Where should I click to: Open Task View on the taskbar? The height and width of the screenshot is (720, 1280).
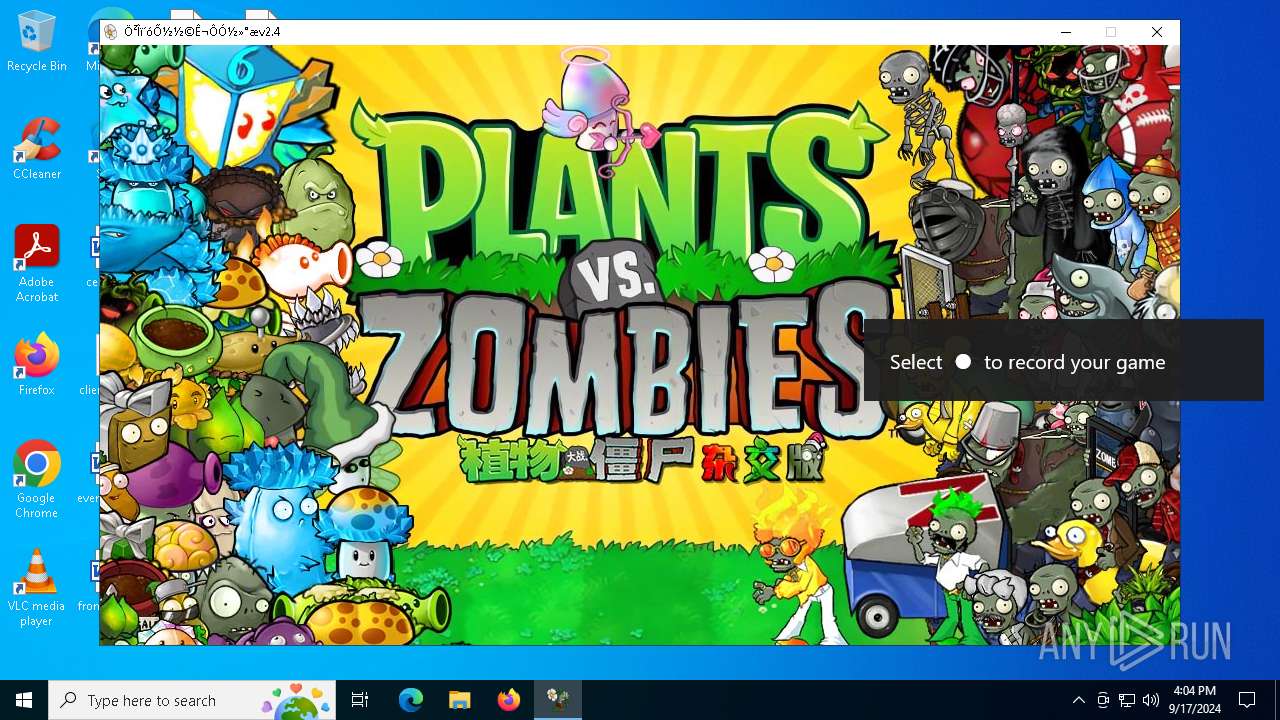[x=360, y=700]
